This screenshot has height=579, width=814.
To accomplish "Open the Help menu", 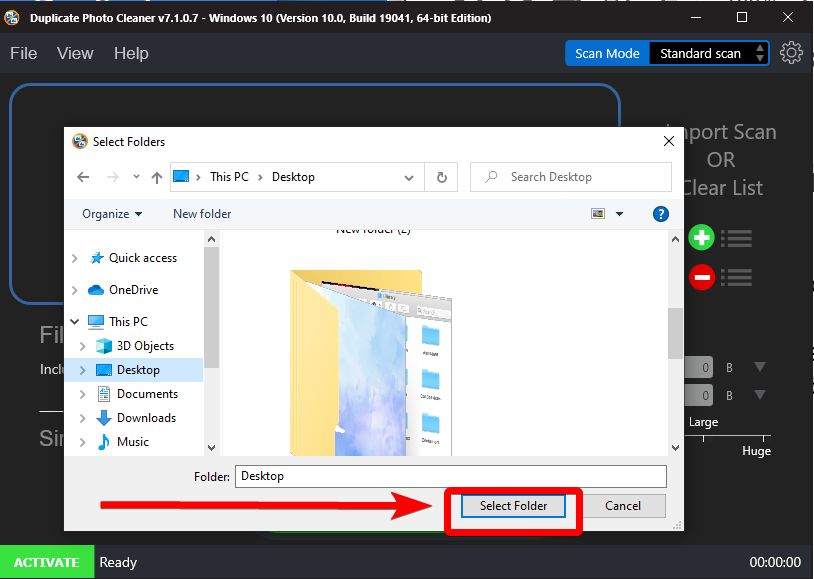I will [x=131, y=53].
